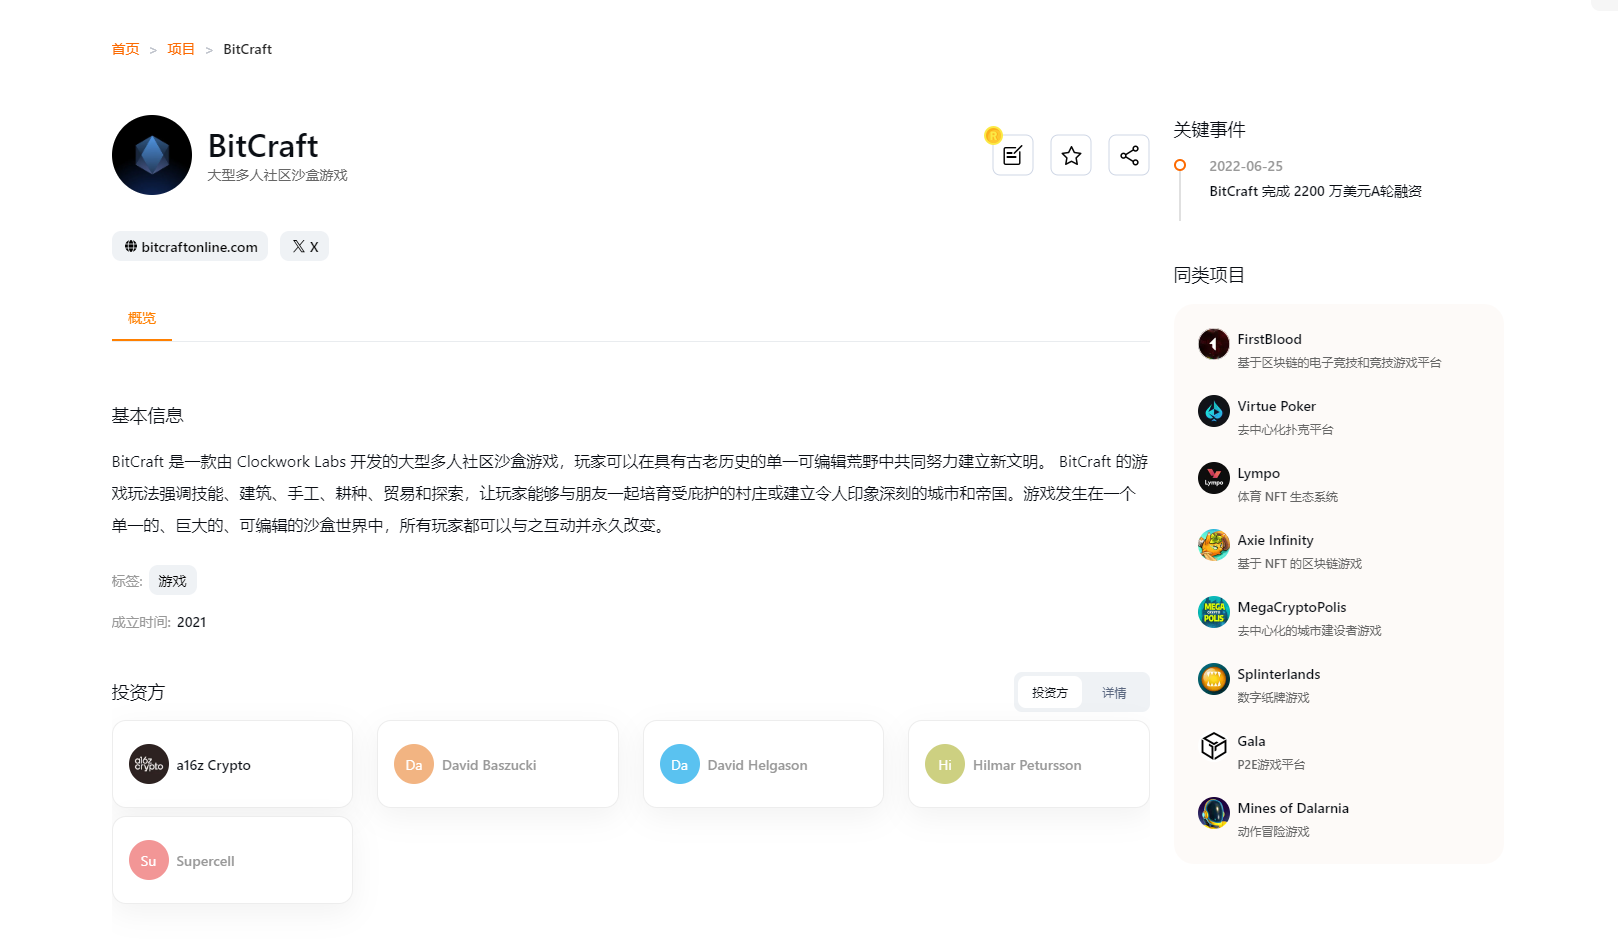Viewport: 1618px width, 950px height.
Task: Click BitCraft in the breadcrumb
Action: tap(248, 49)
